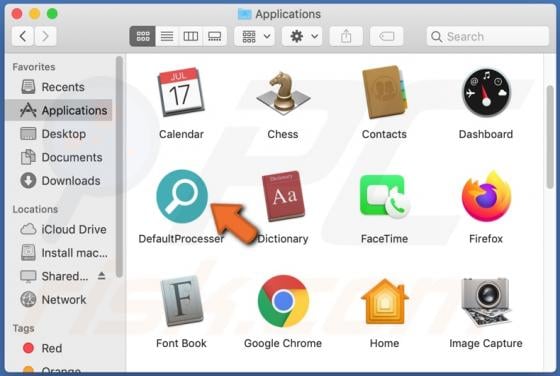The height and width of the screenshot is (376, 560).
Task: Eject the Shared… volume
Action: 102,276
